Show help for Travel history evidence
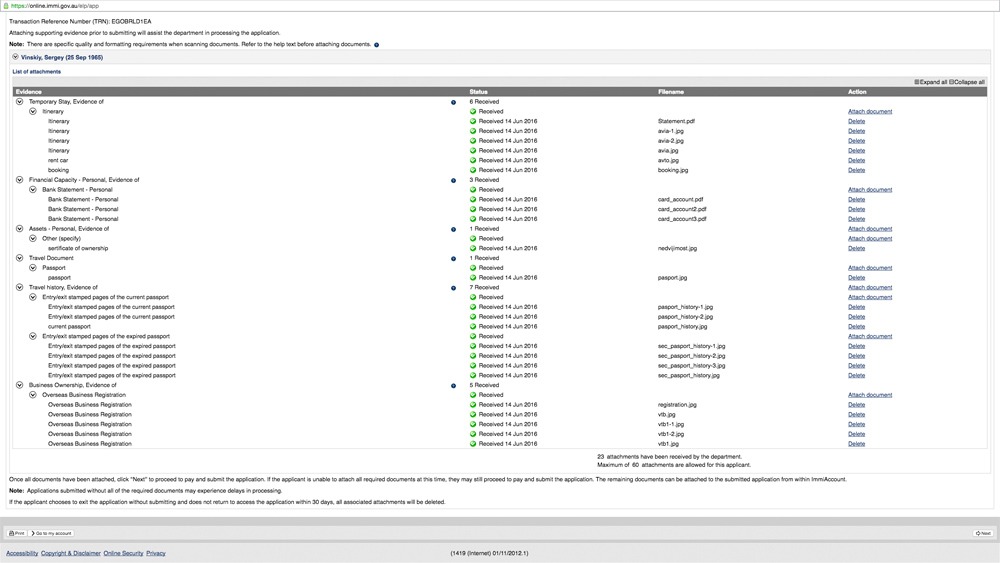Screen dimensions: 1000x563 pos(453,288)
